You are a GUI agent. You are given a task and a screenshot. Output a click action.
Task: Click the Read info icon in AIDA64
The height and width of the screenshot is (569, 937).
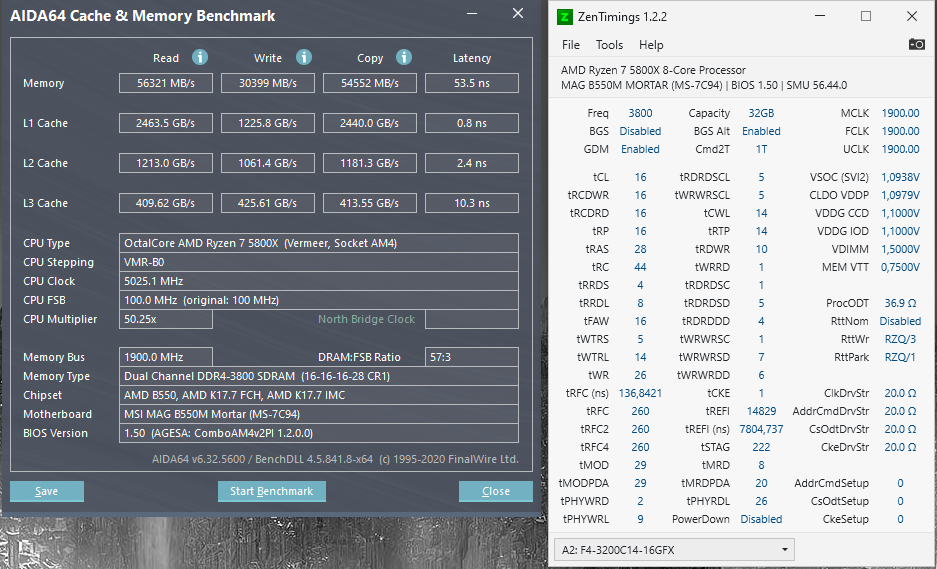pyautogui.click(x=200, y=57)
